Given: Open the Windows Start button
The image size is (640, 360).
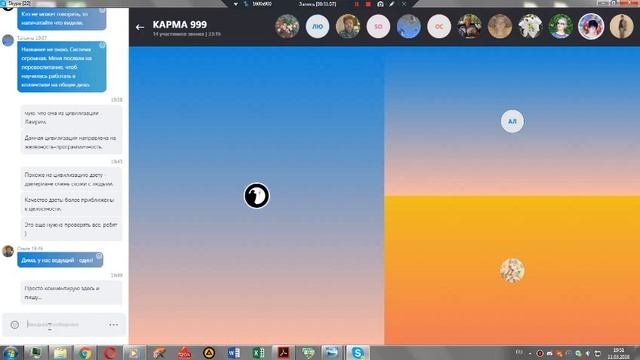Looking at the screenshot, I should click(10, 353).
